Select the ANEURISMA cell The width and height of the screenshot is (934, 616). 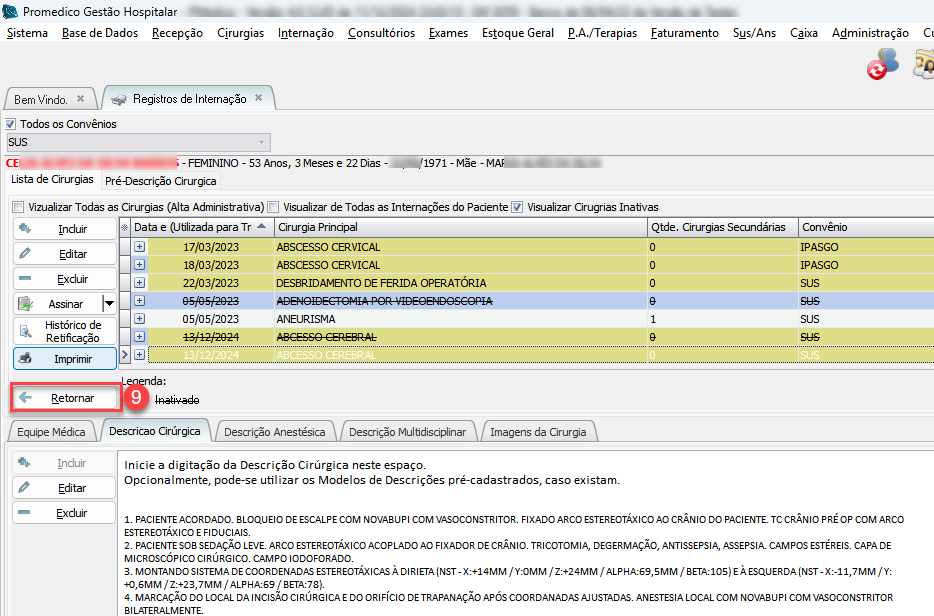461,319
